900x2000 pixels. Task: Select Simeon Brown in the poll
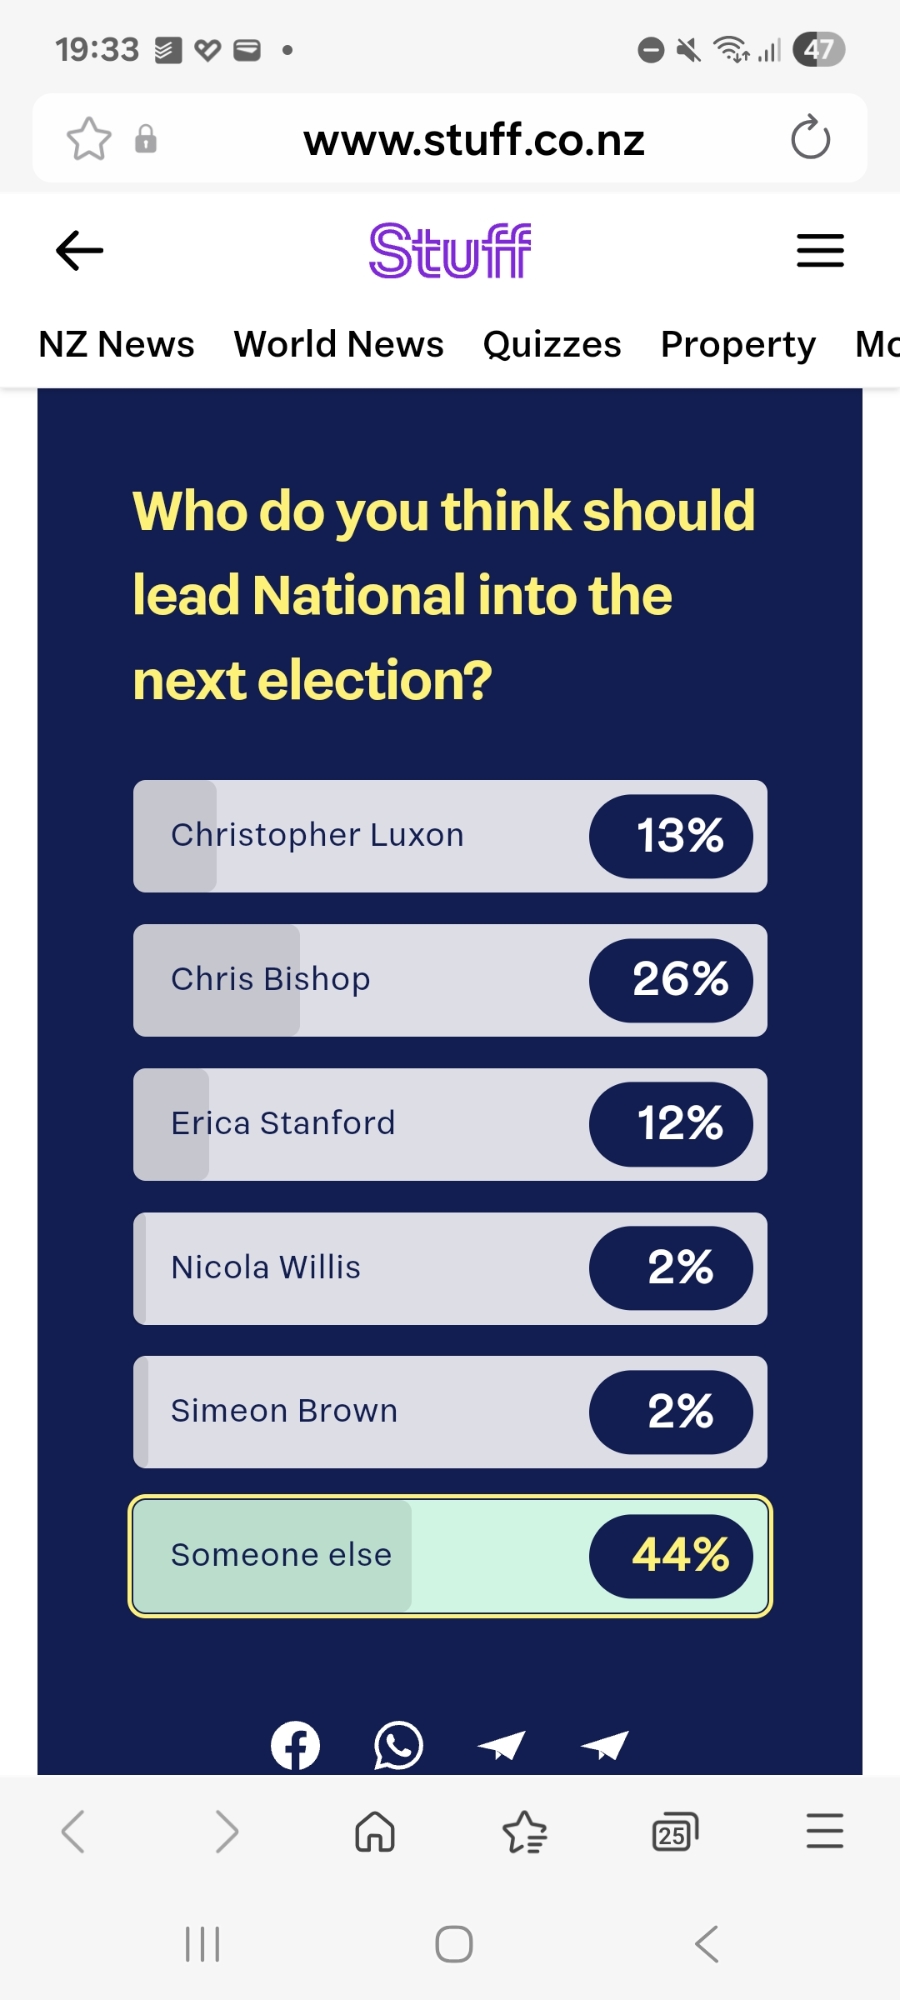[x=450, y=1412]
